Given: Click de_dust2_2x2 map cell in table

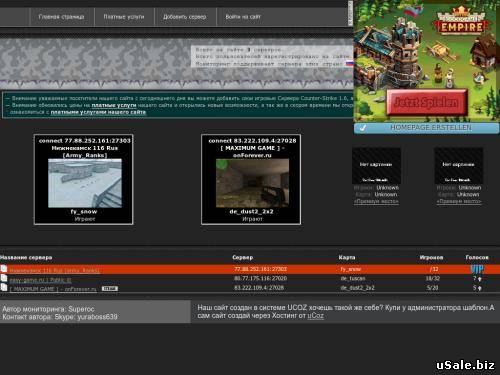Looking at the screenshot, I should pyautogui.click(x=357, y=288).
